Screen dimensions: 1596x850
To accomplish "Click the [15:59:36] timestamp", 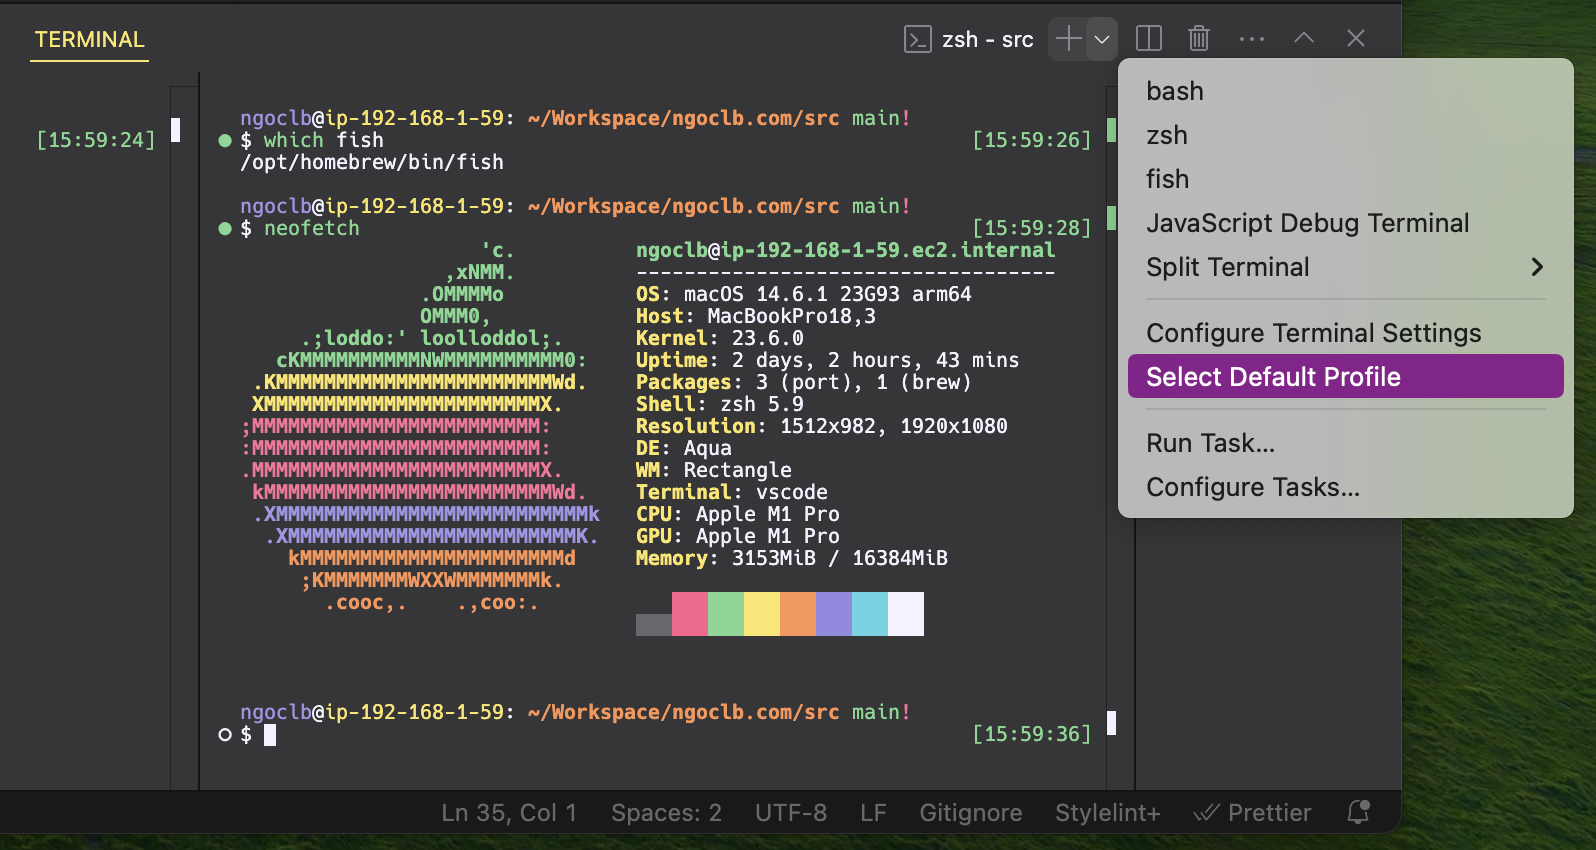I will [1032, 734].
